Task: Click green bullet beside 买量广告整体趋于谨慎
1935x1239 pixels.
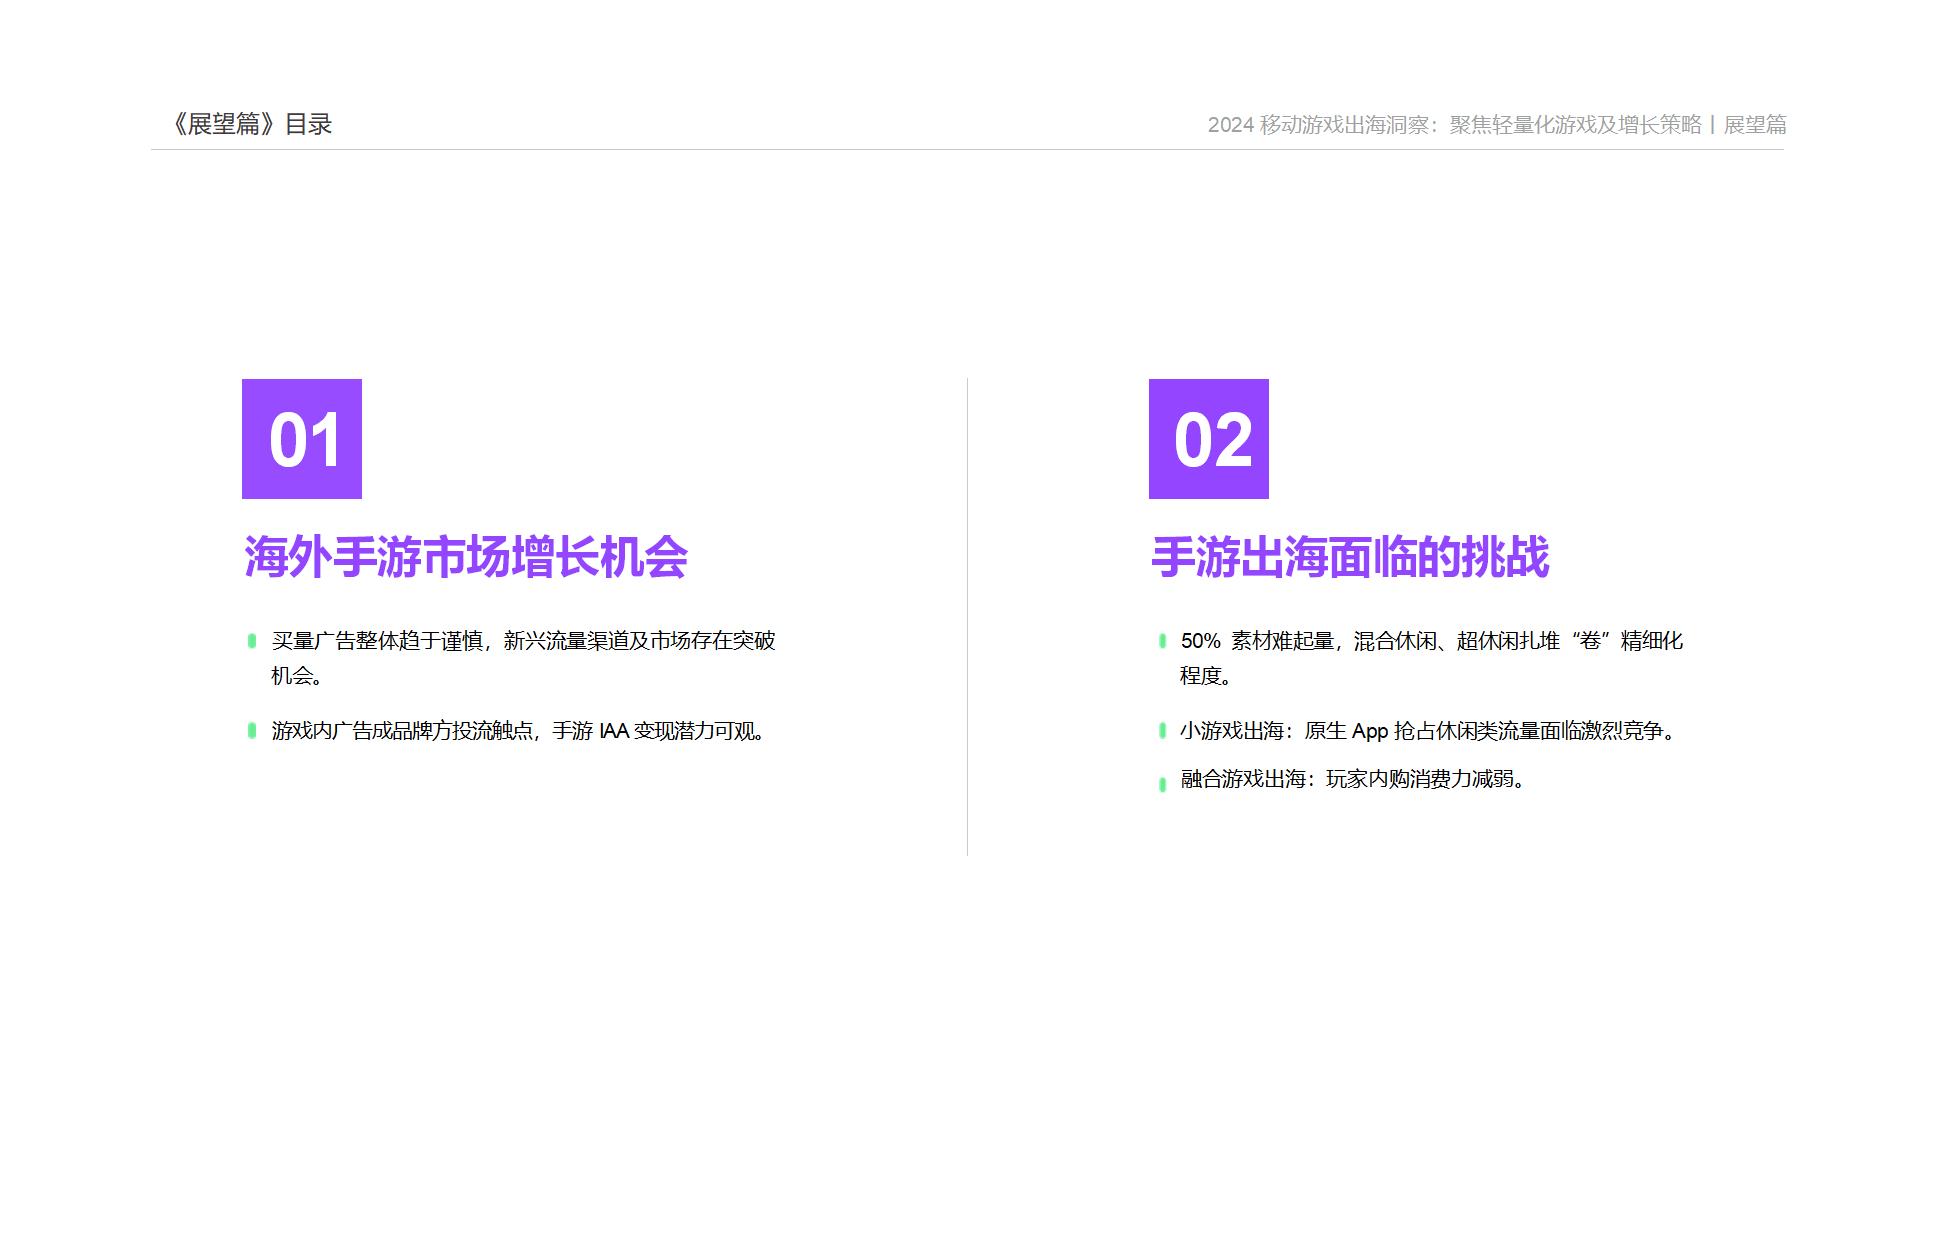Action: (x=252, y=641)
